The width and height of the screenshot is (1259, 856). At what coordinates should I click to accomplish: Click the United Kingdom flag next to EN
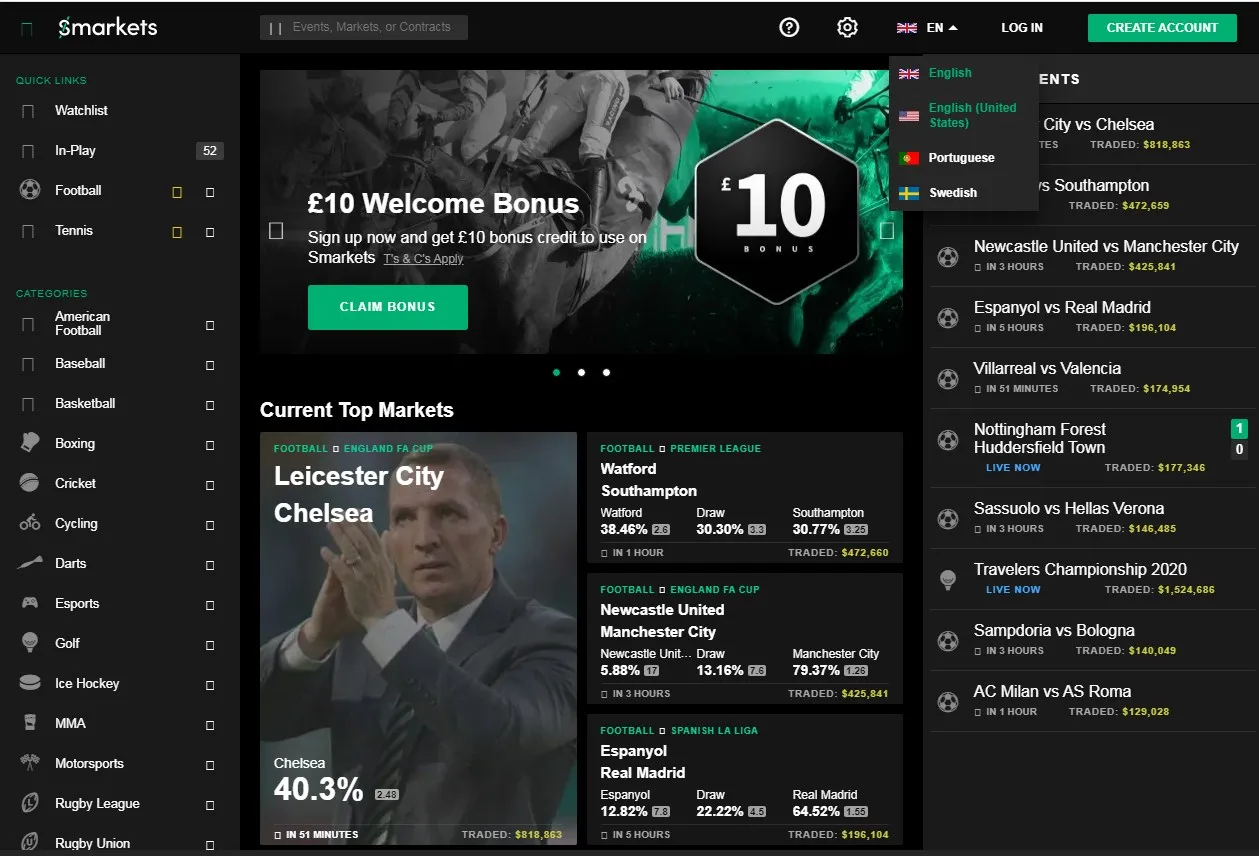(x=907, y=28)
